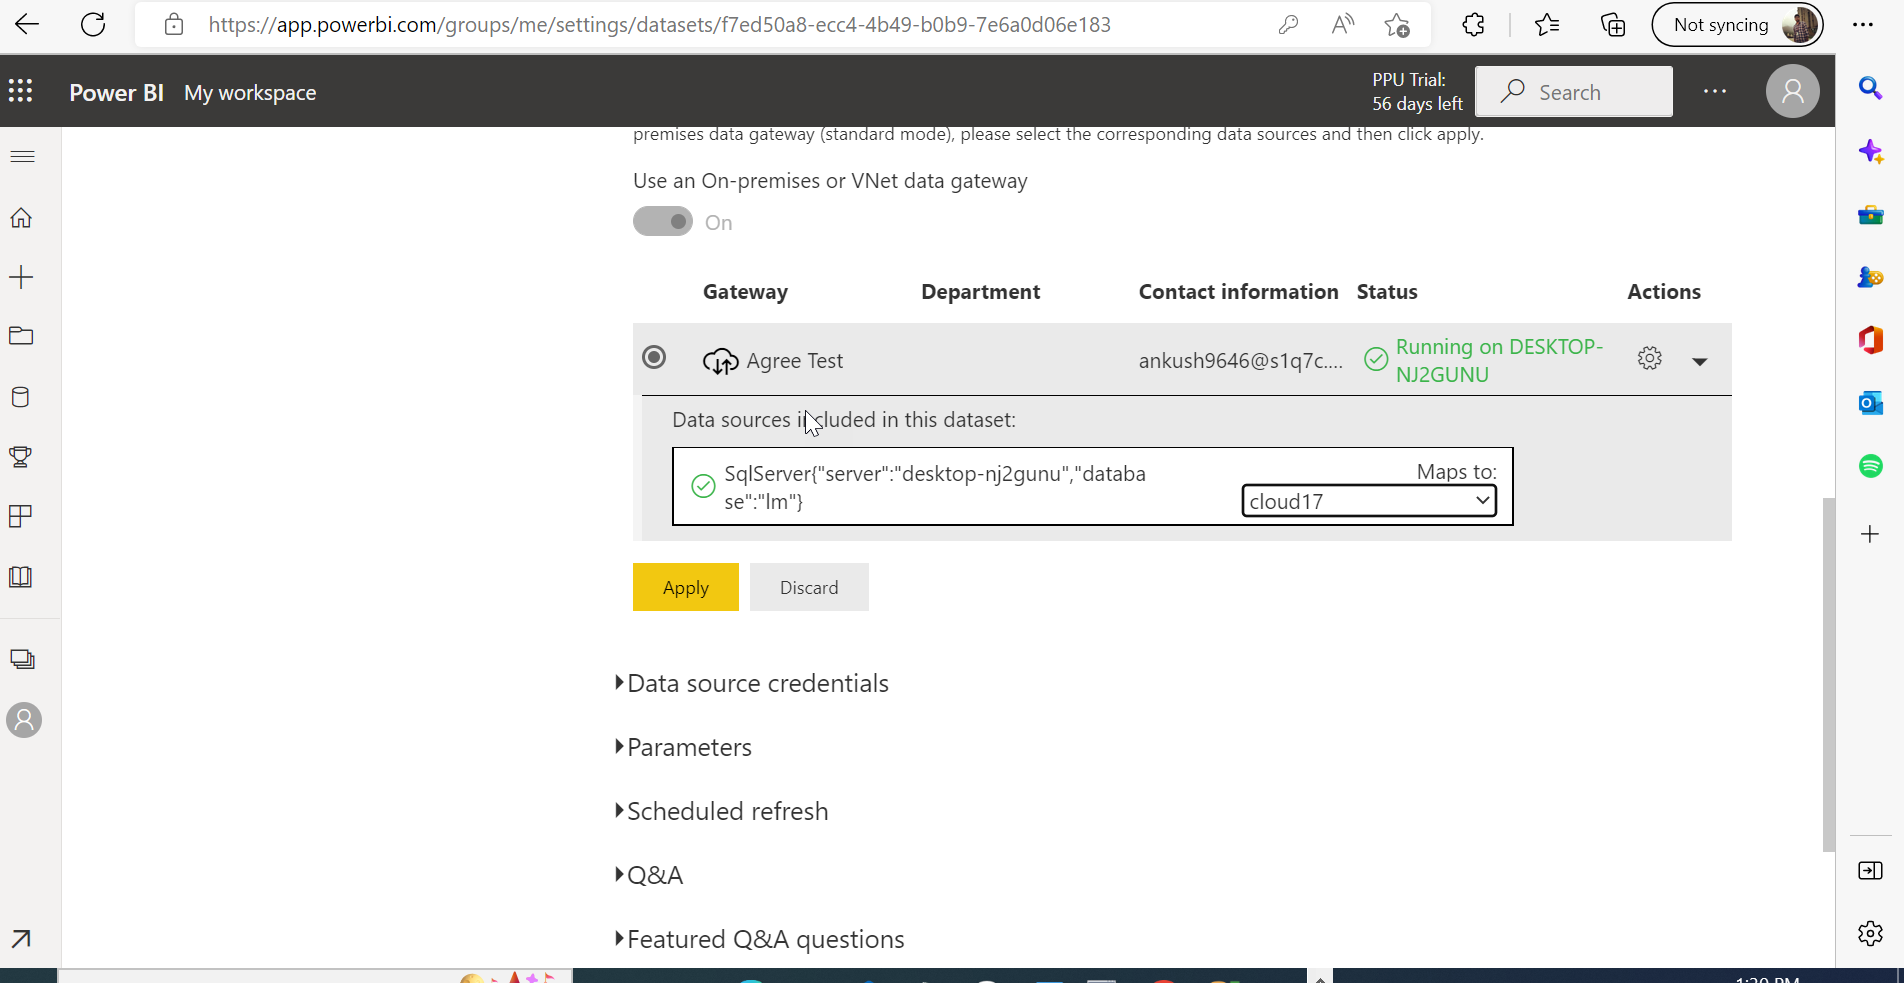Click the Discard button
This screenshot has height=983, width=1904.
click(x=809, y=587)
